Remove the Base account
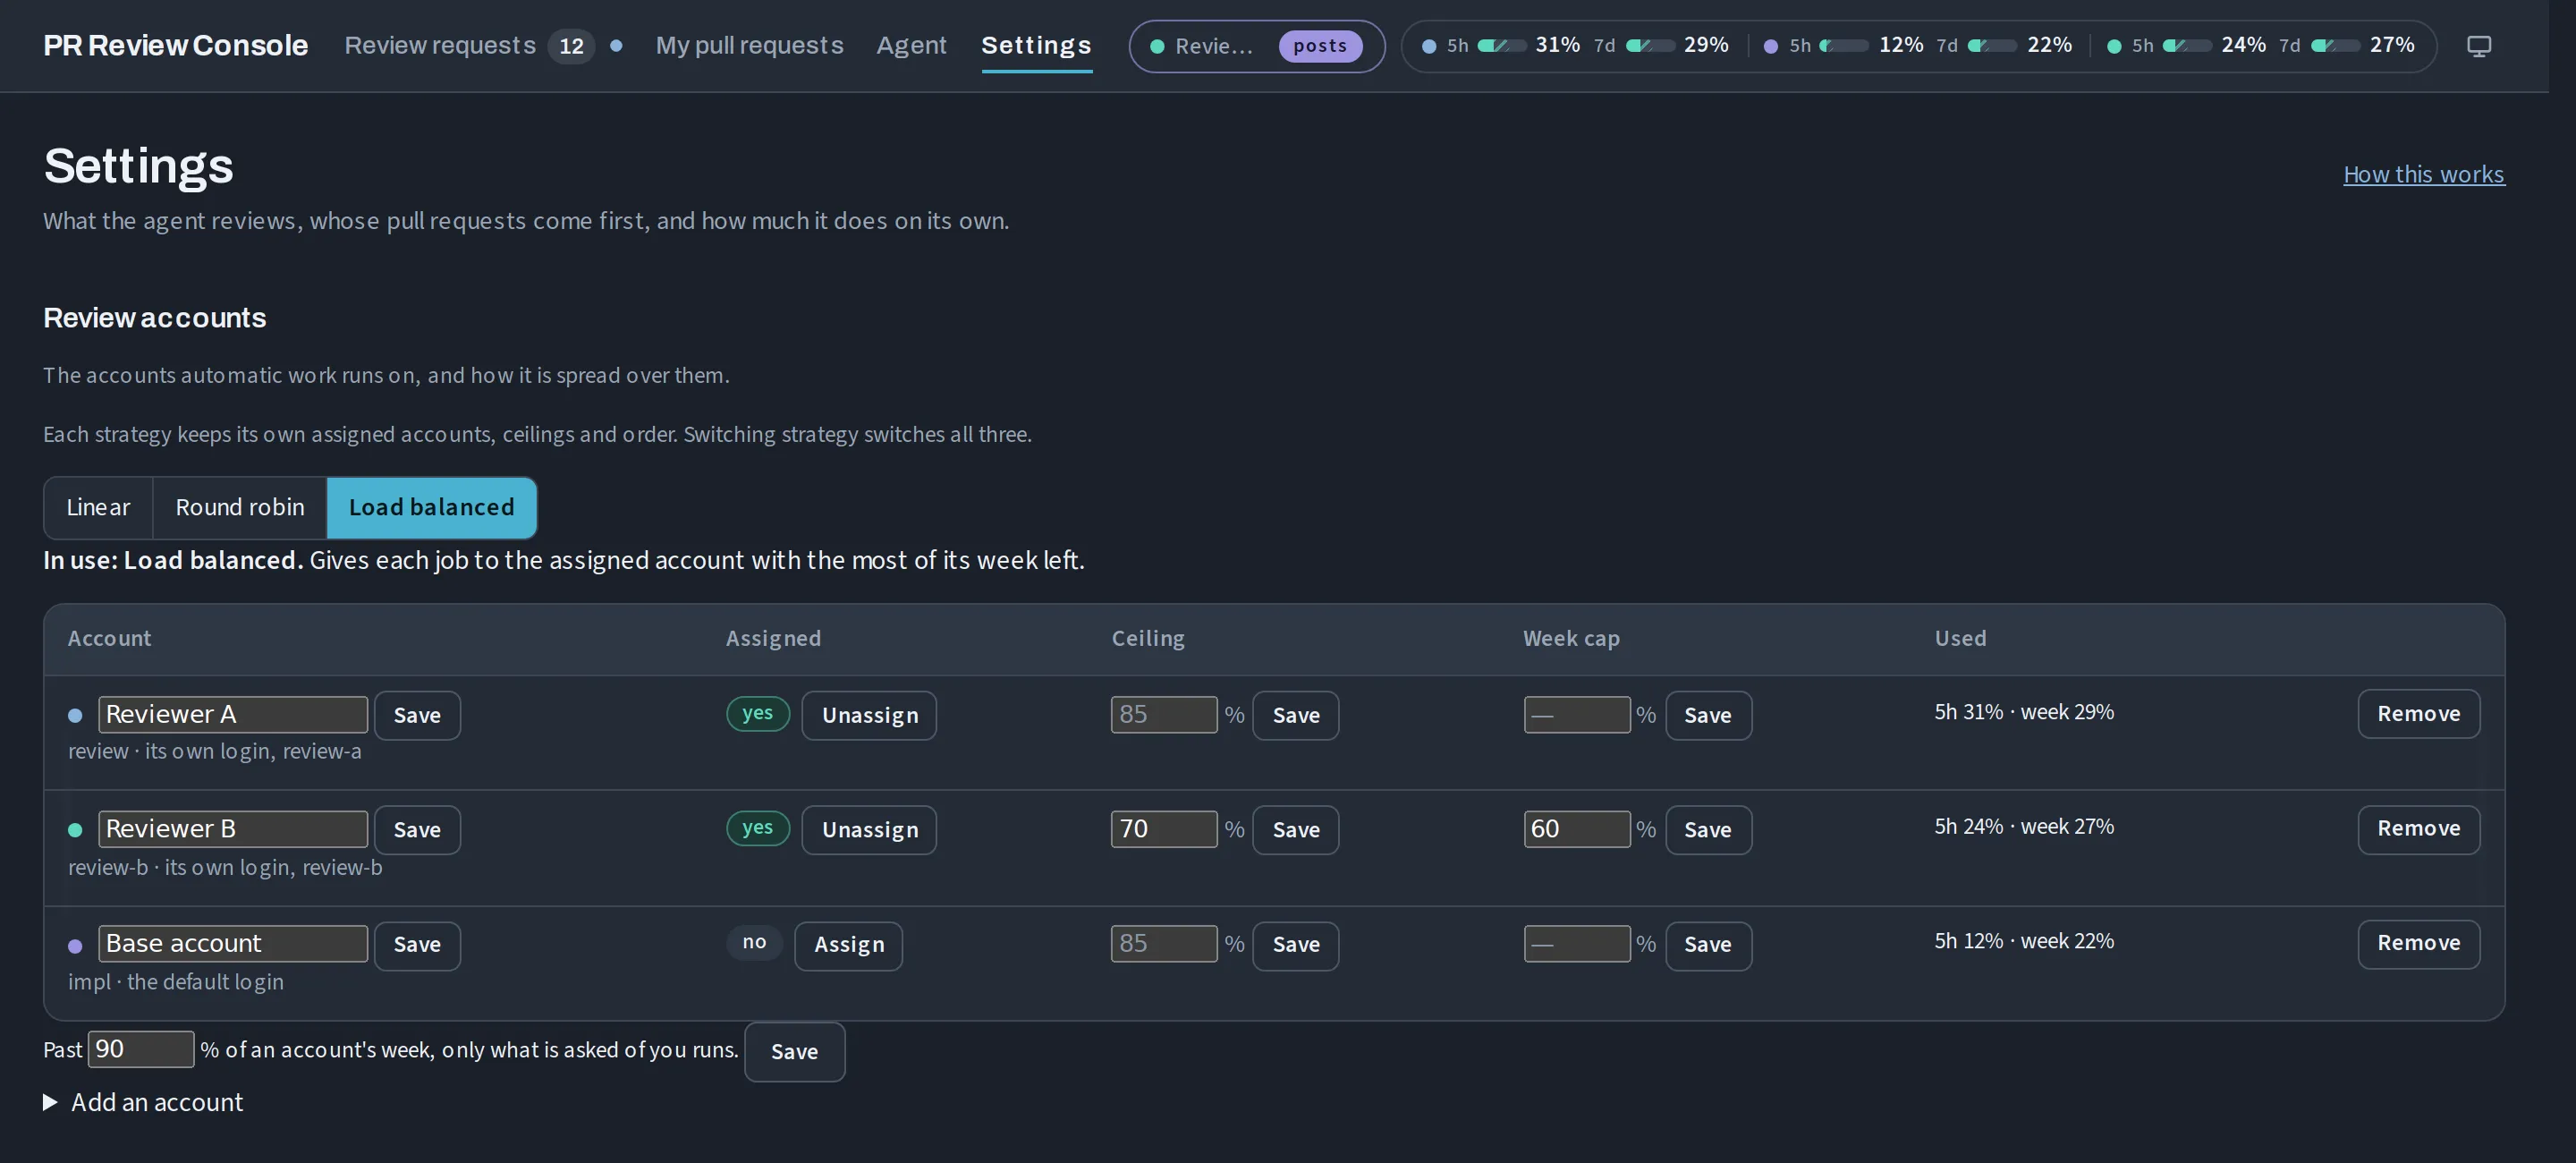 (2418, 944)
